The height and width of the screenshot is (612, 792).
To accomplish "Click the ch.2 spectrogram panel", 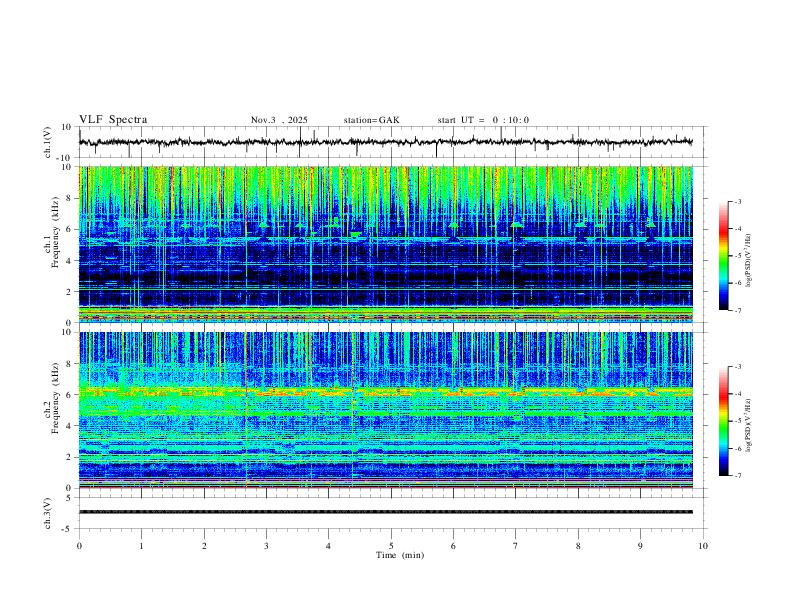I will pos(386,410).
